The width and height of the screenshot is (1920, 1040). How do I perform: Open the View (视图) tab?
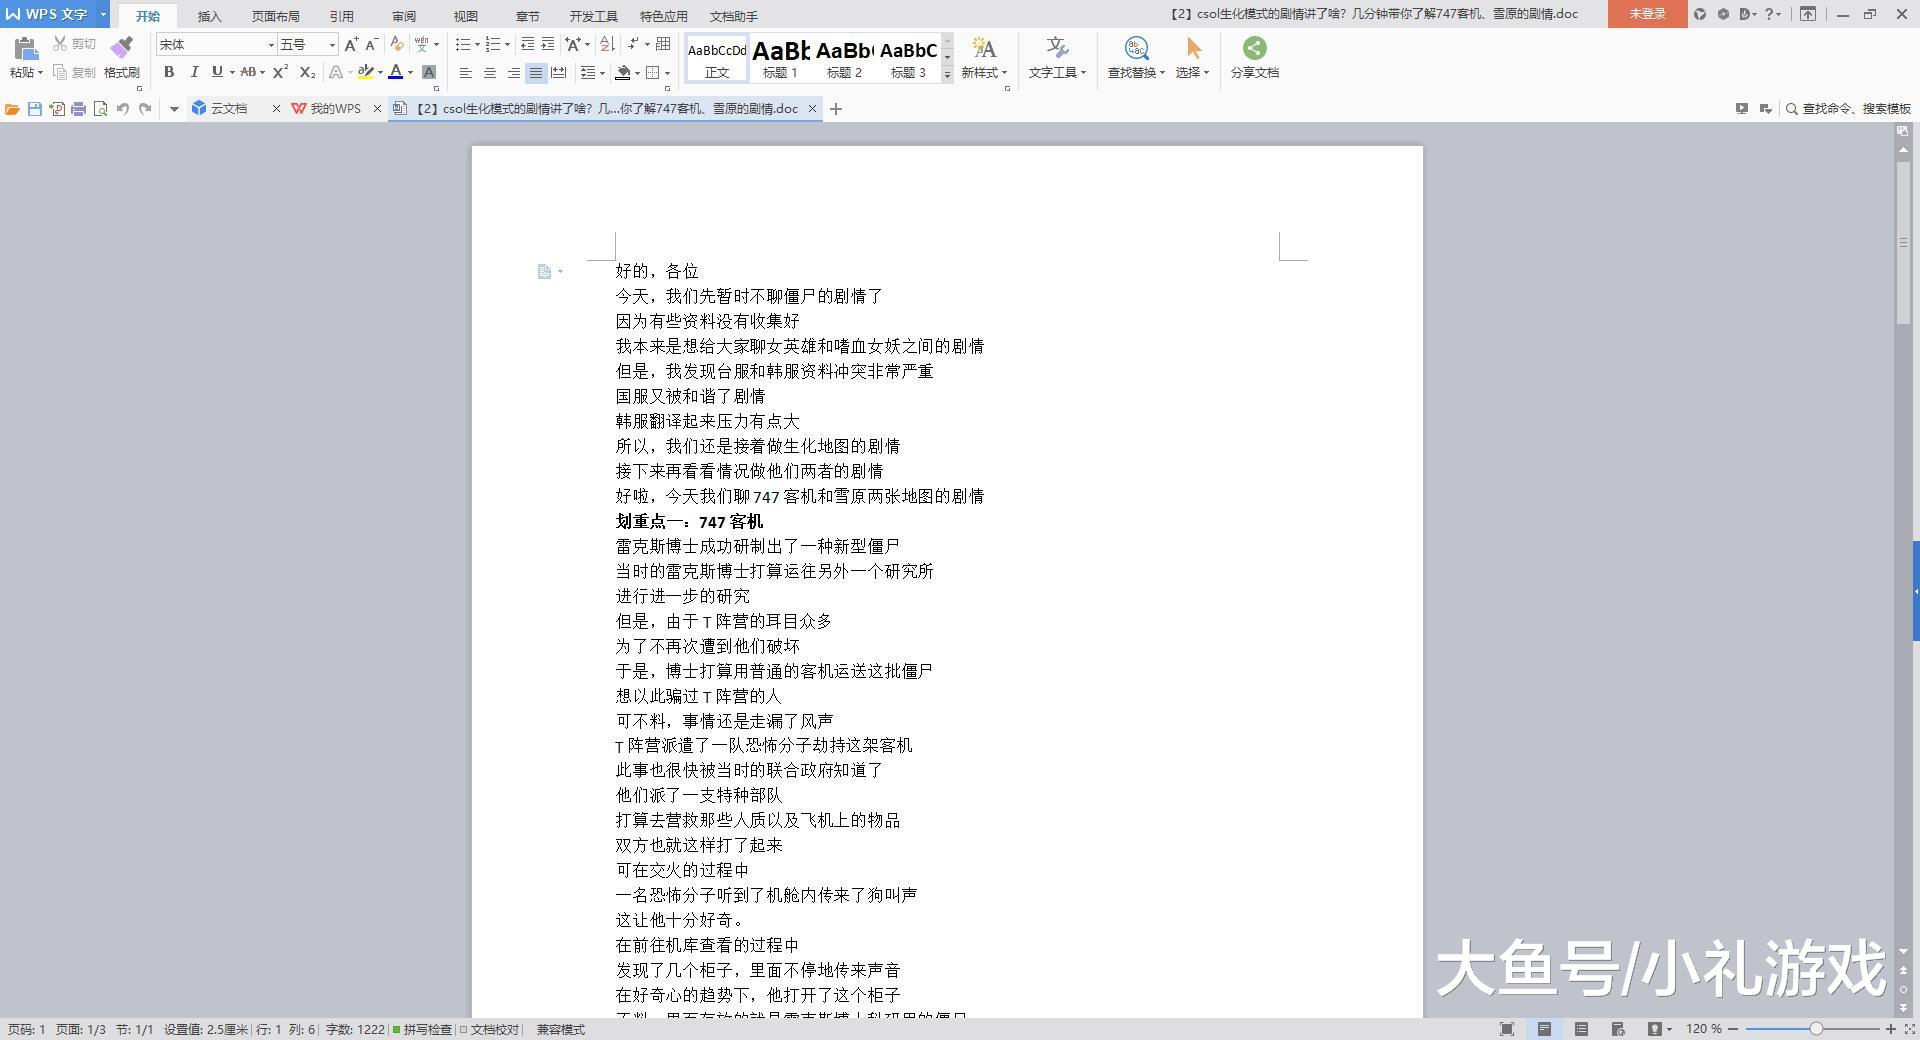(466, 16)
